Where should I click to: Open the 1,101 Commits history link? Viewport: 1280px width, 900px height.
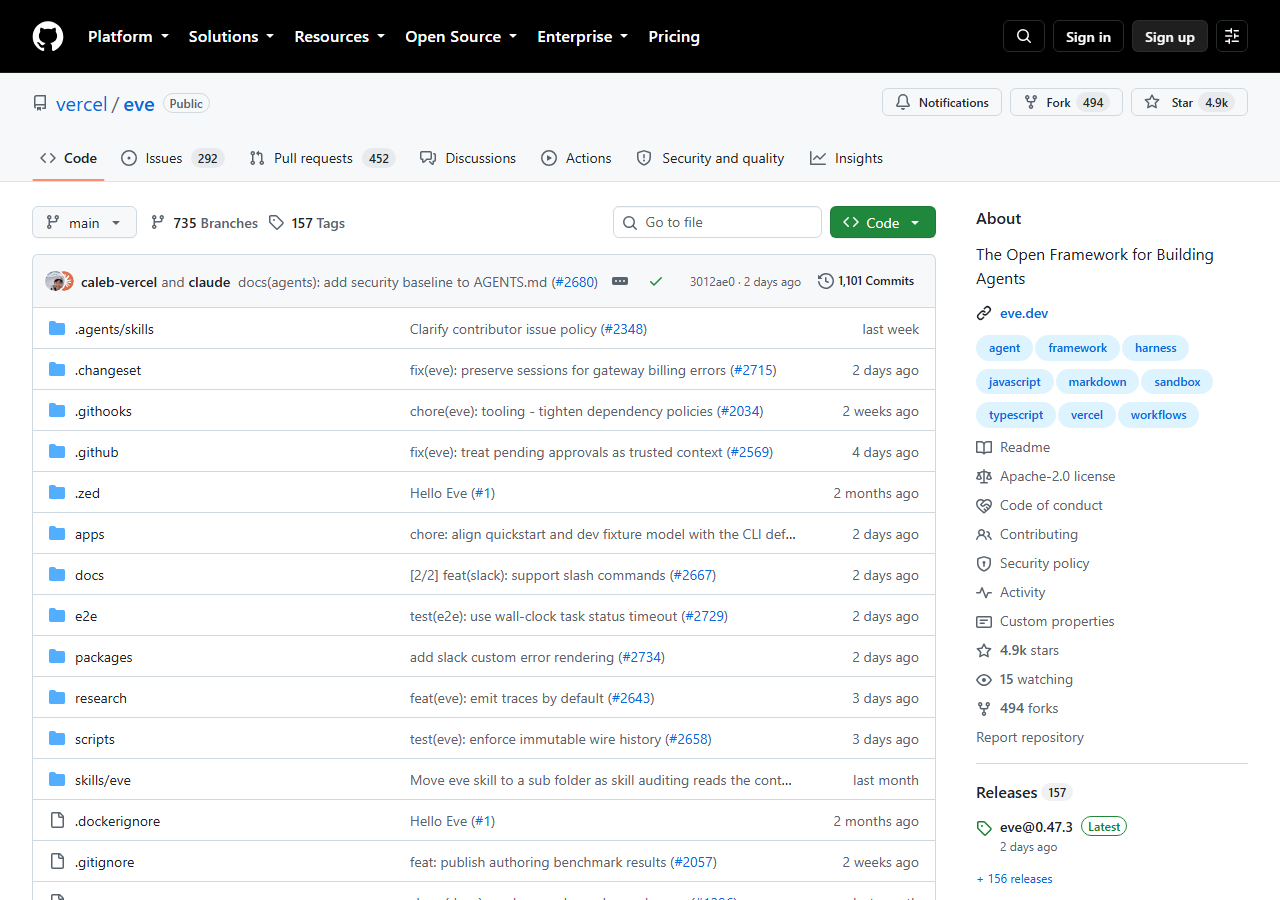click(866, 281)
